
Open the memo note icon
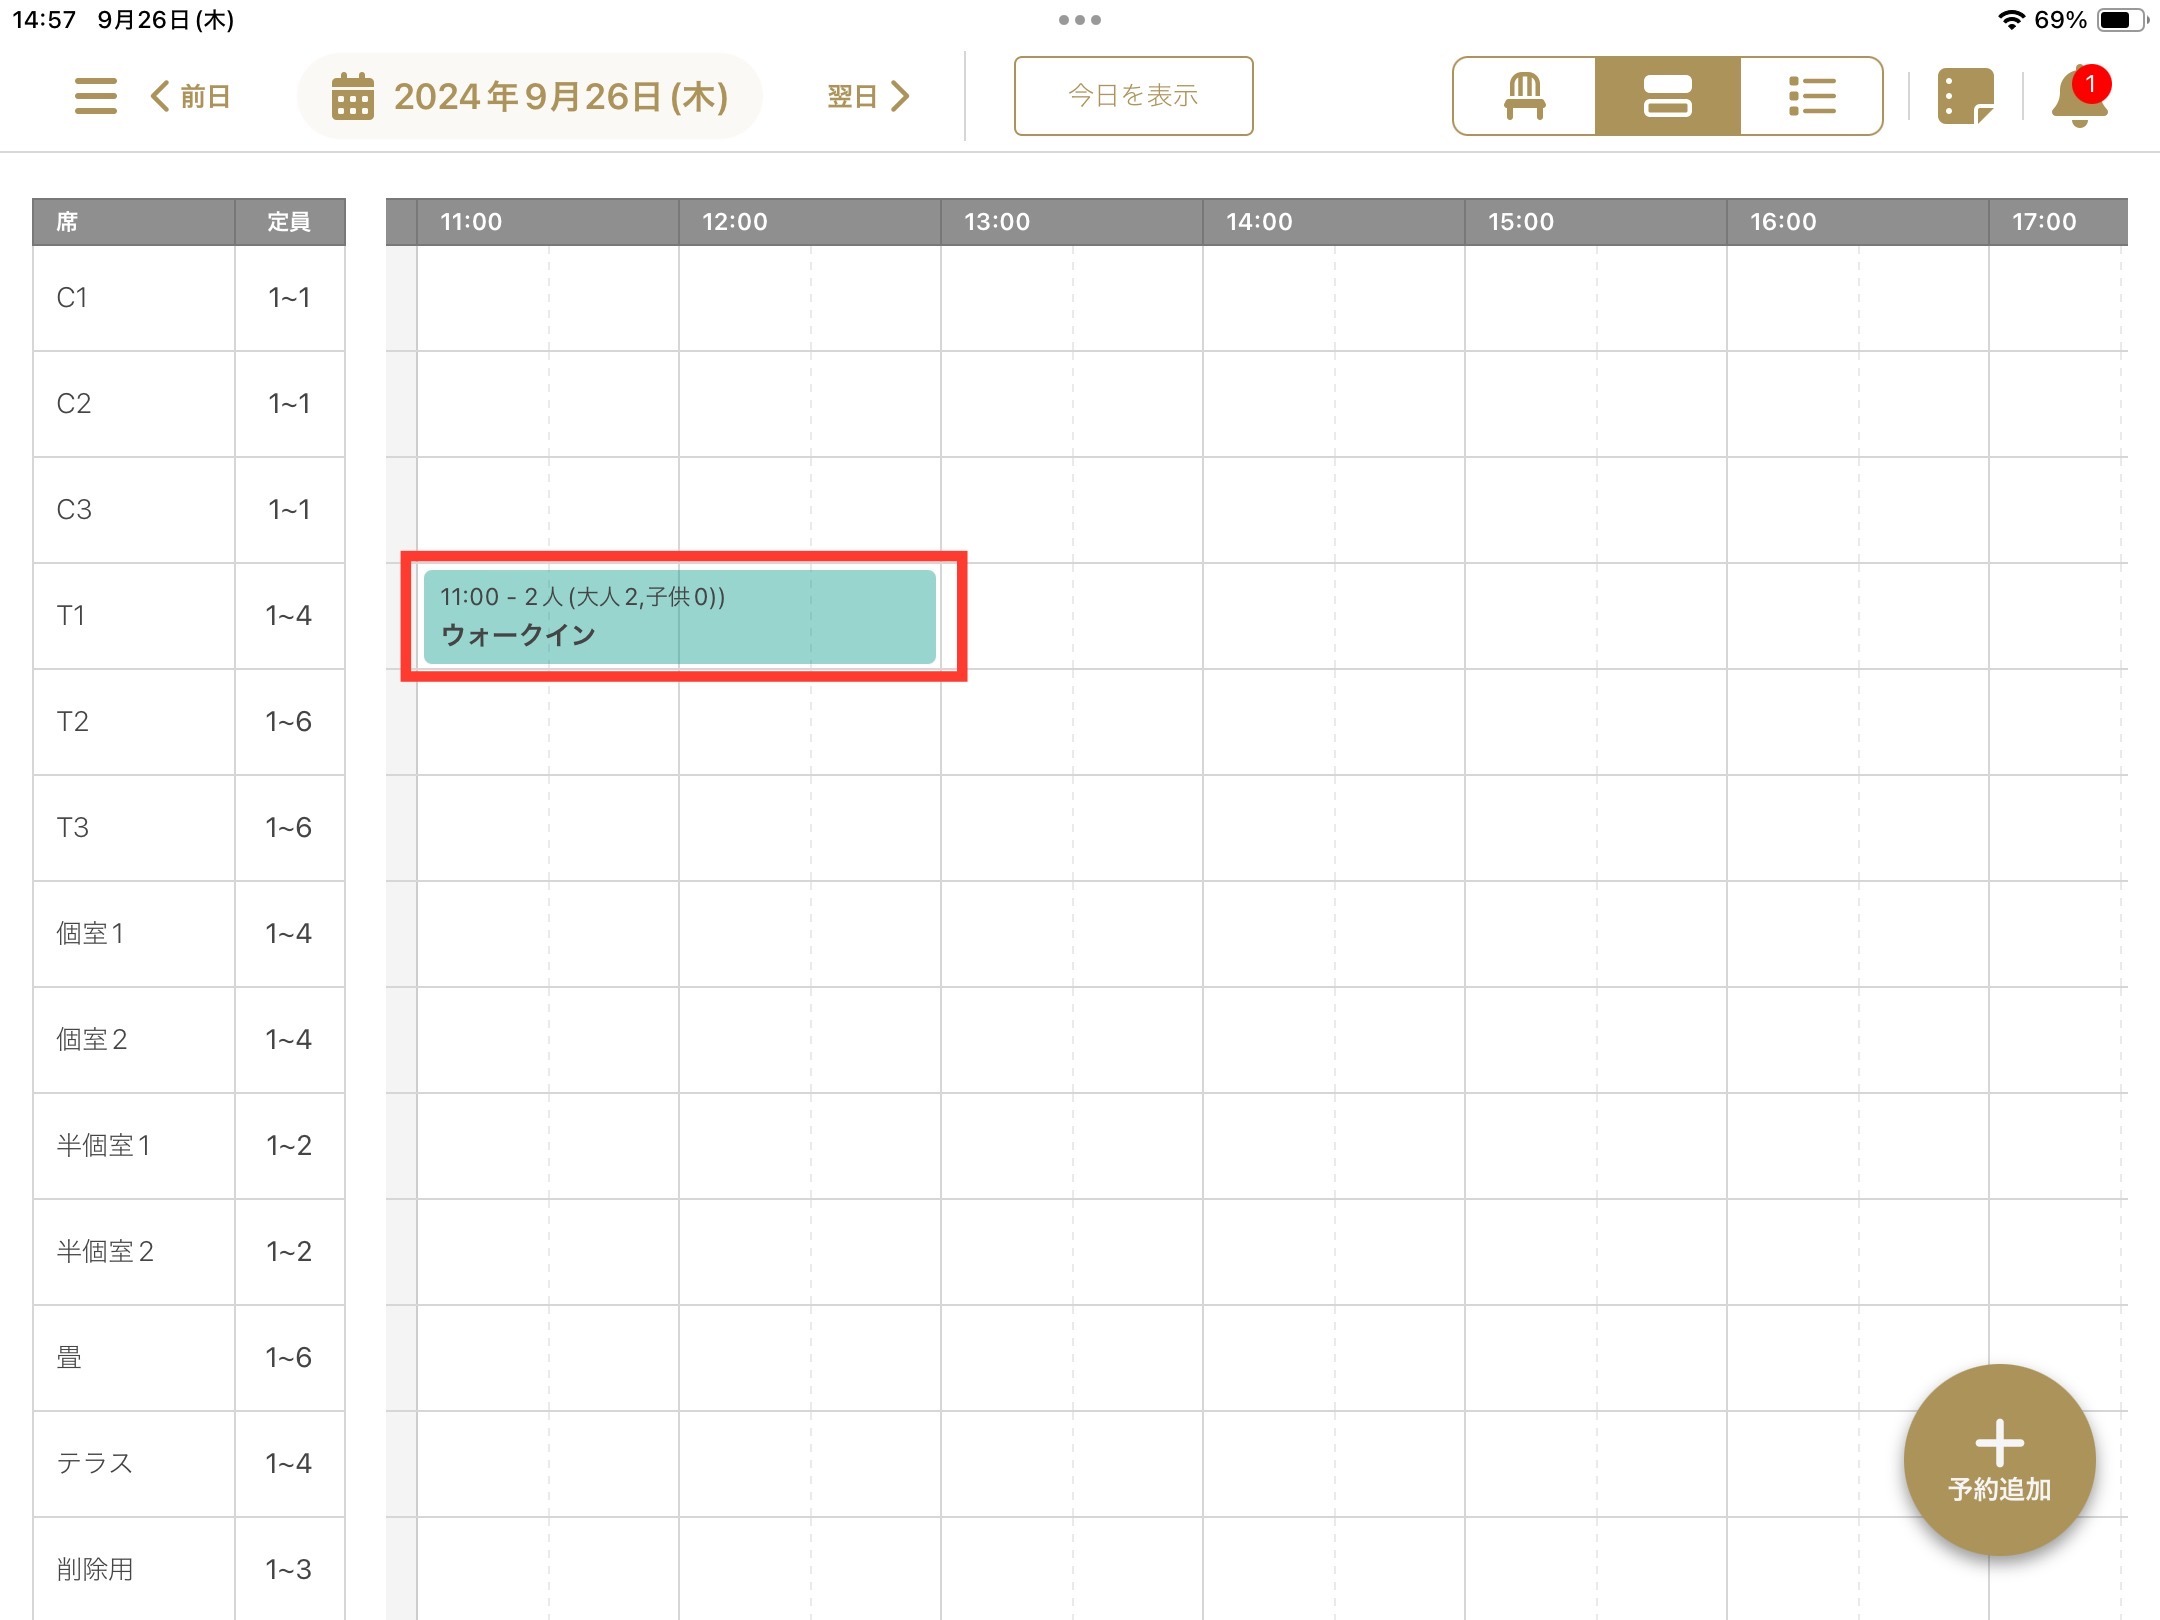(x=1965, y=96)
